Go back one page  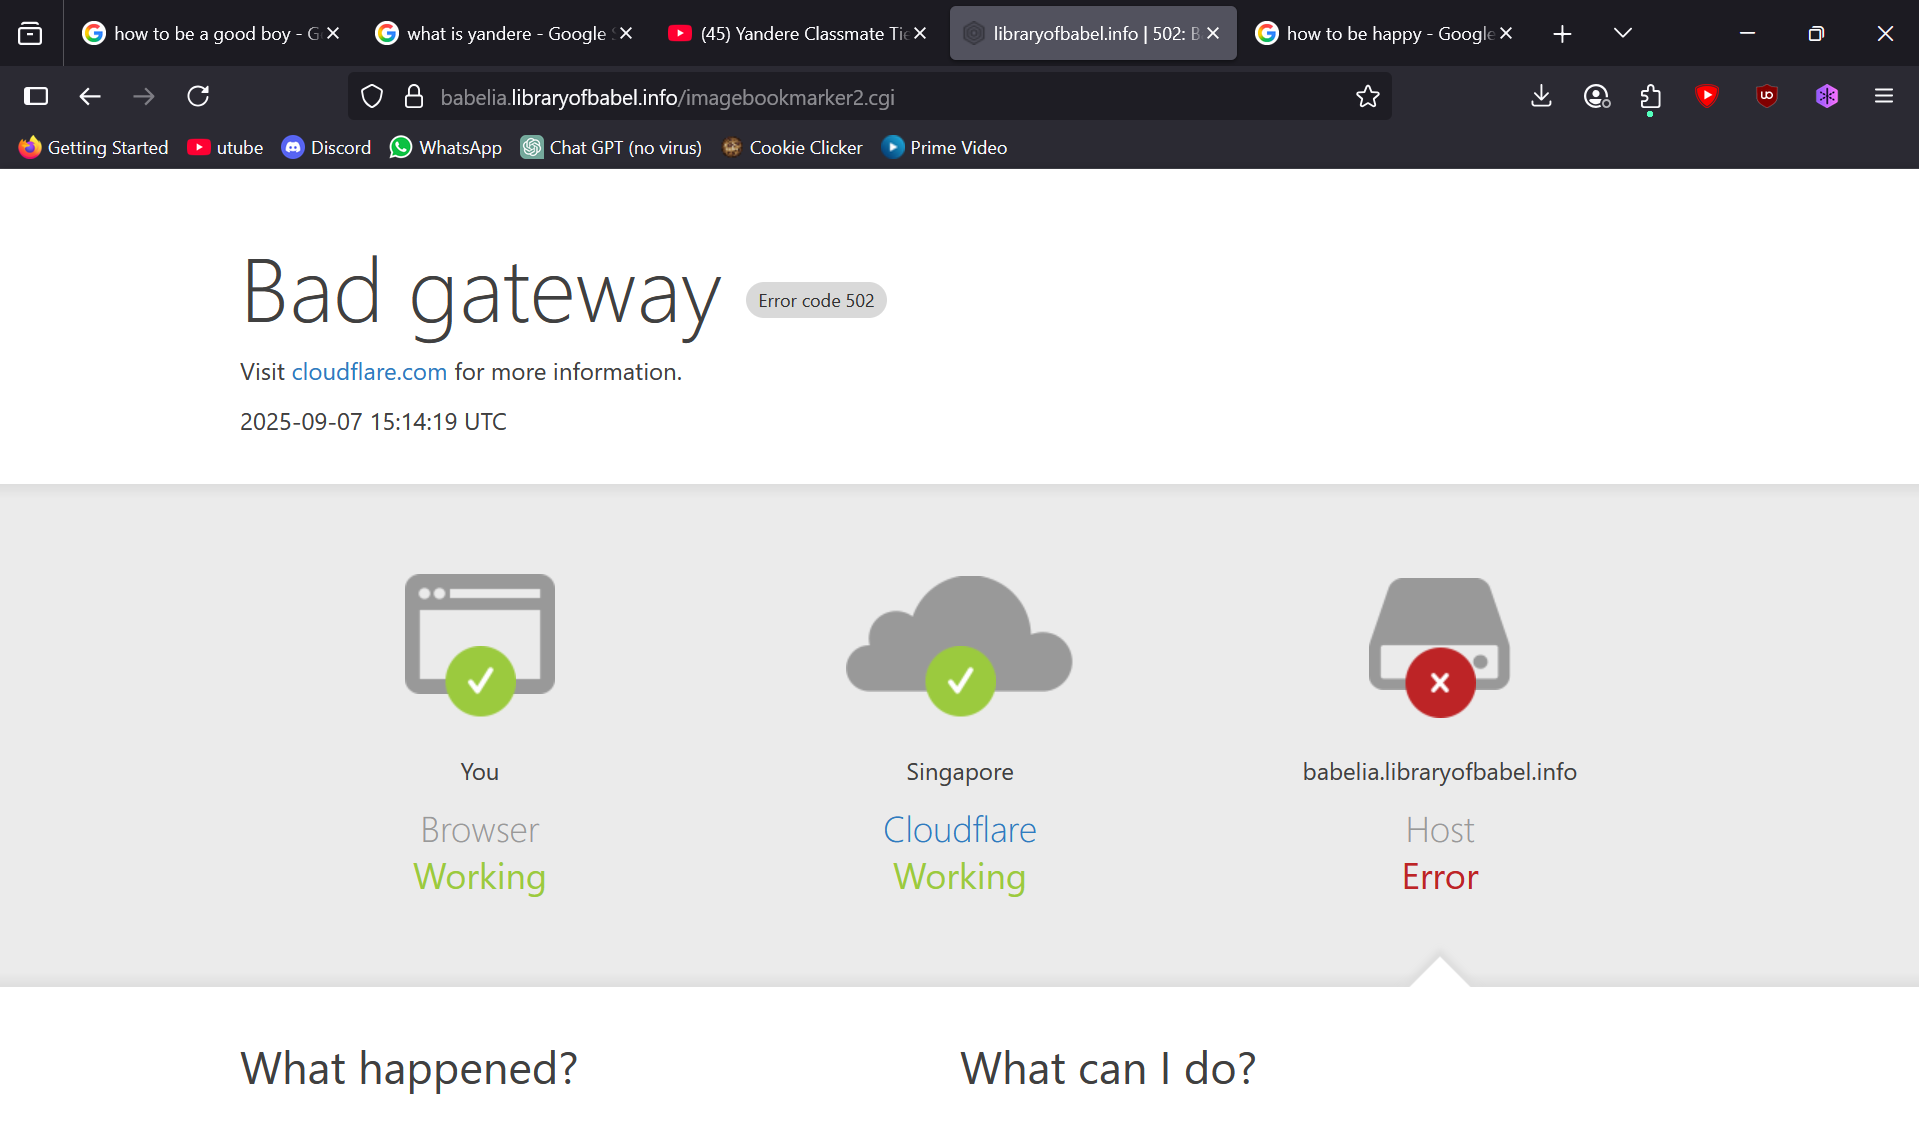(x=90, y=96)
